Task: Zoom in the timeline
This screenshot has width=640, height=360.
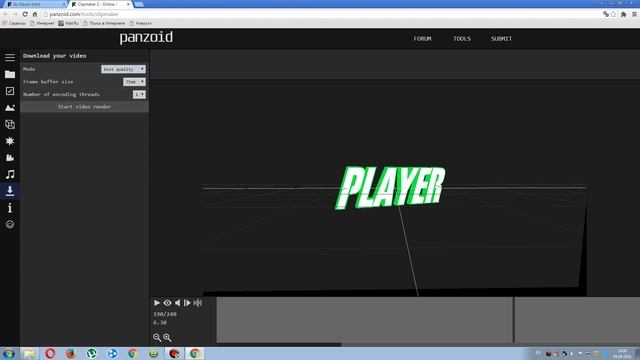Action: coord(167,338)
